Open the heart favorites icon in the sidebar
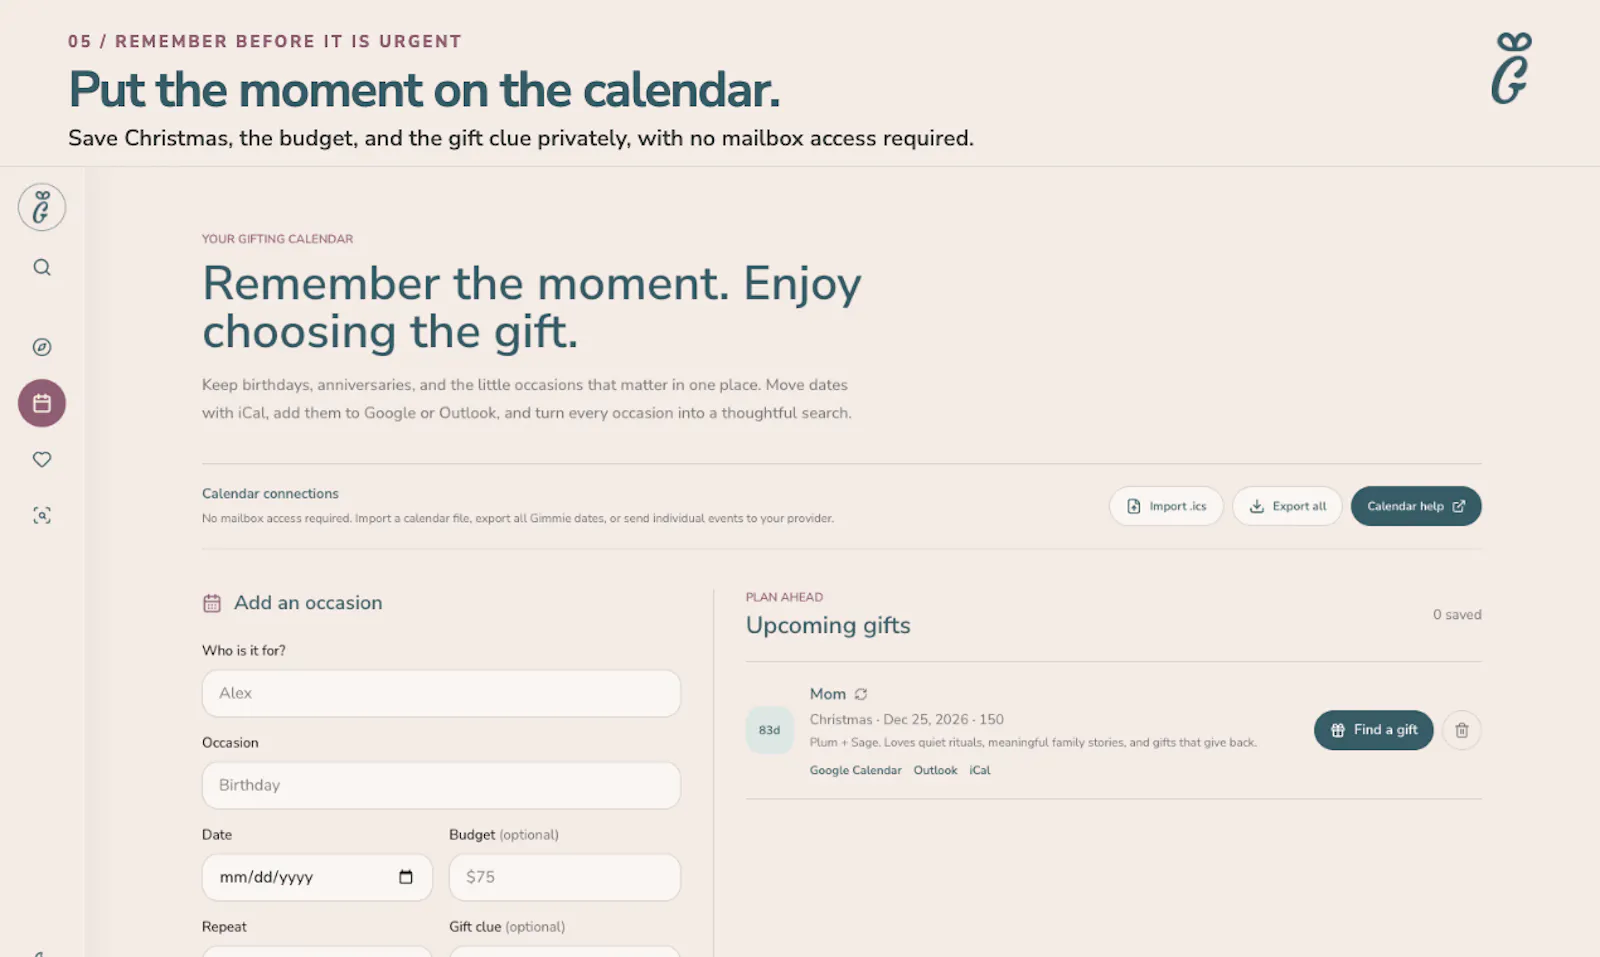 click(42, 459)
